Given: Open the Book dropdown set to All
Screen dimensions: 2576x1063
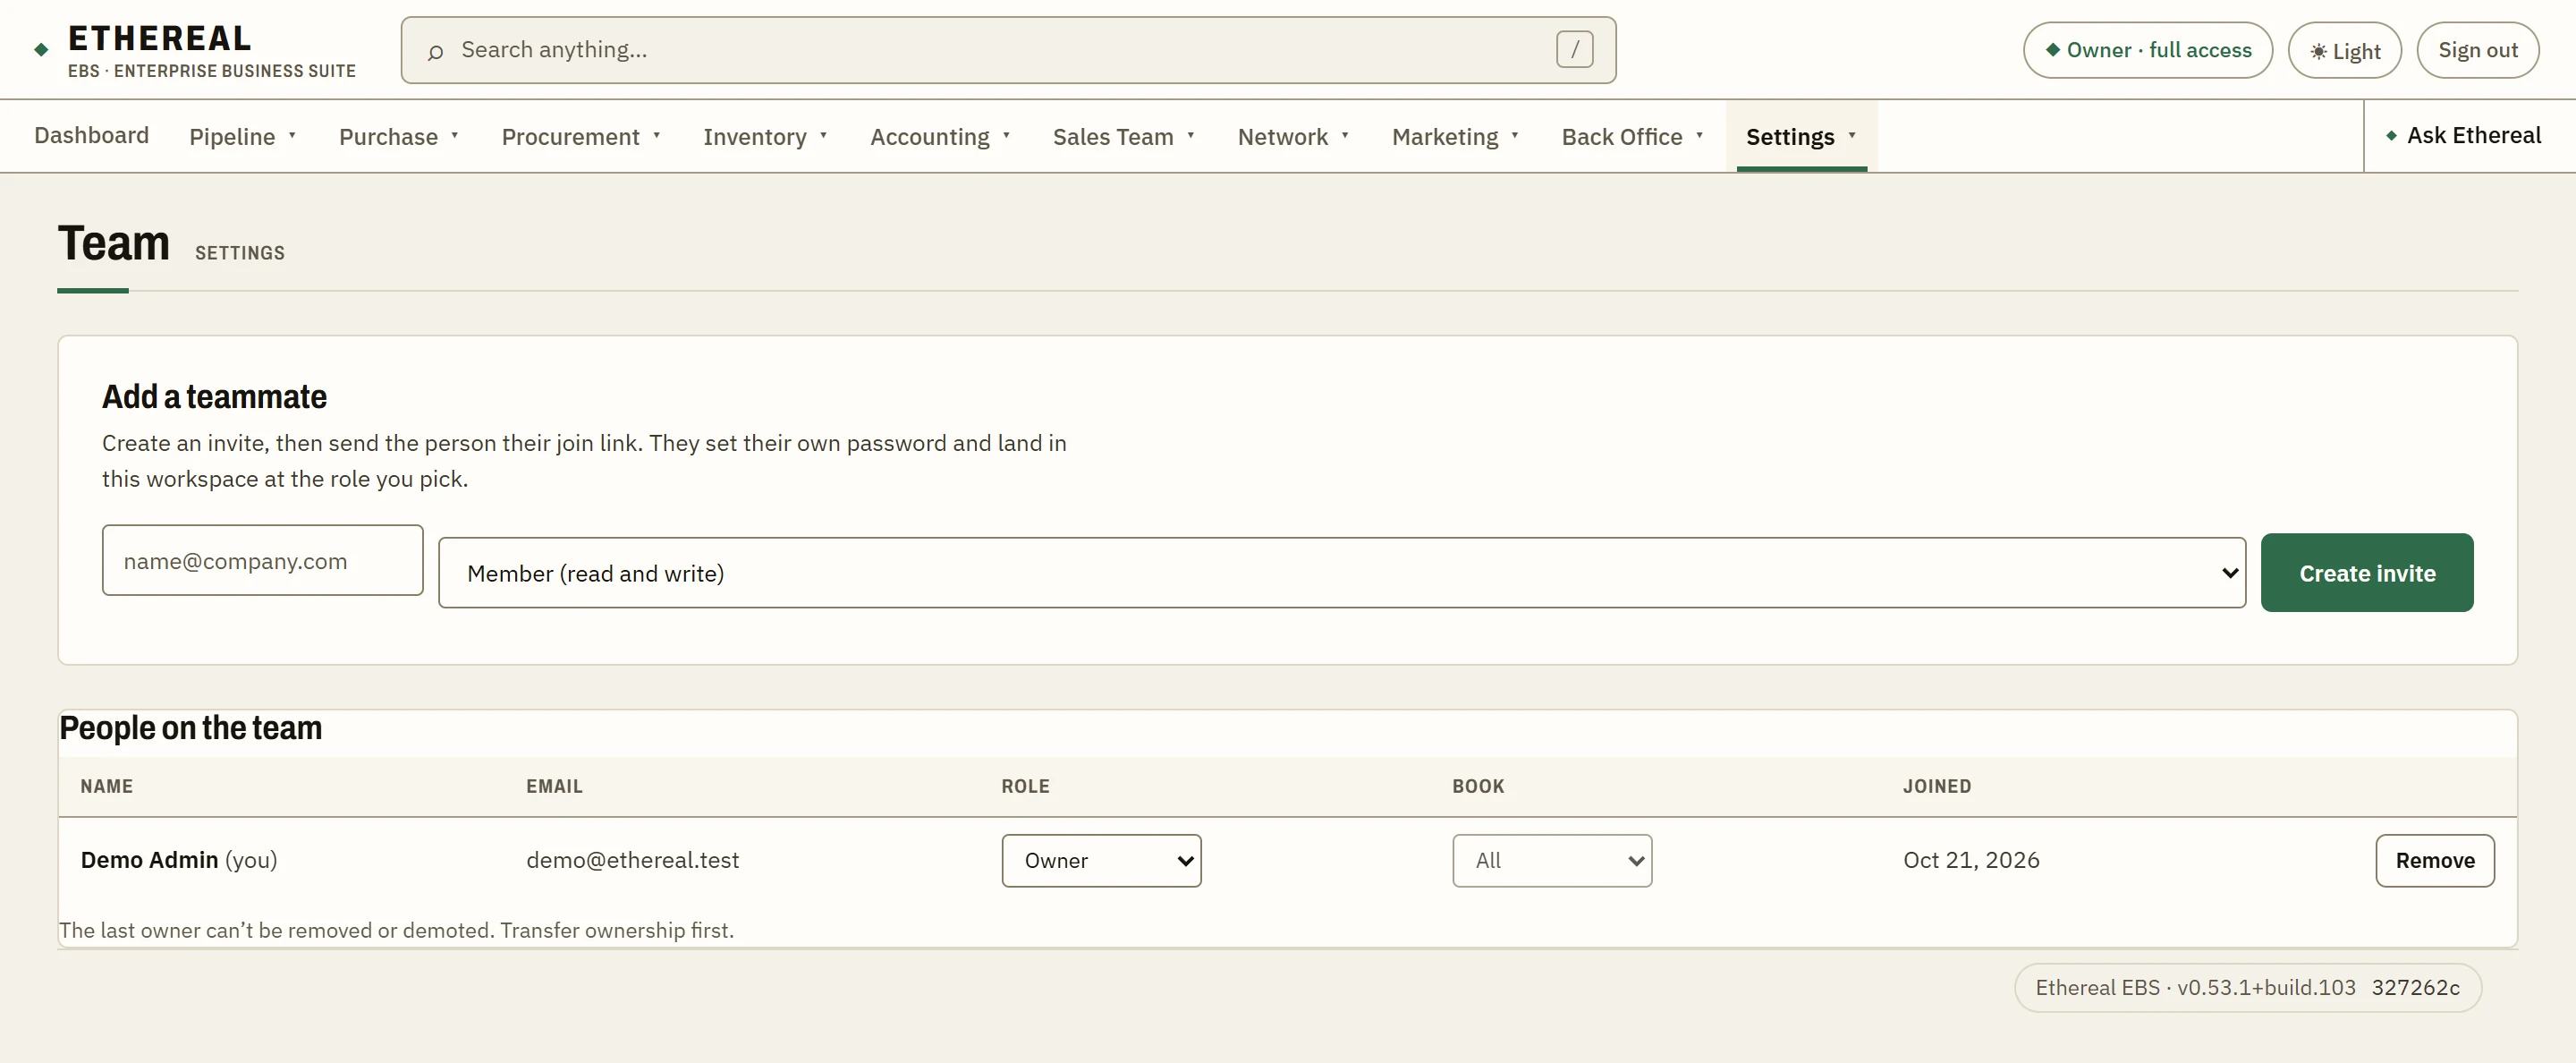Looking at the screenshot, I should pyautogui.click(x=1552, y=860).
